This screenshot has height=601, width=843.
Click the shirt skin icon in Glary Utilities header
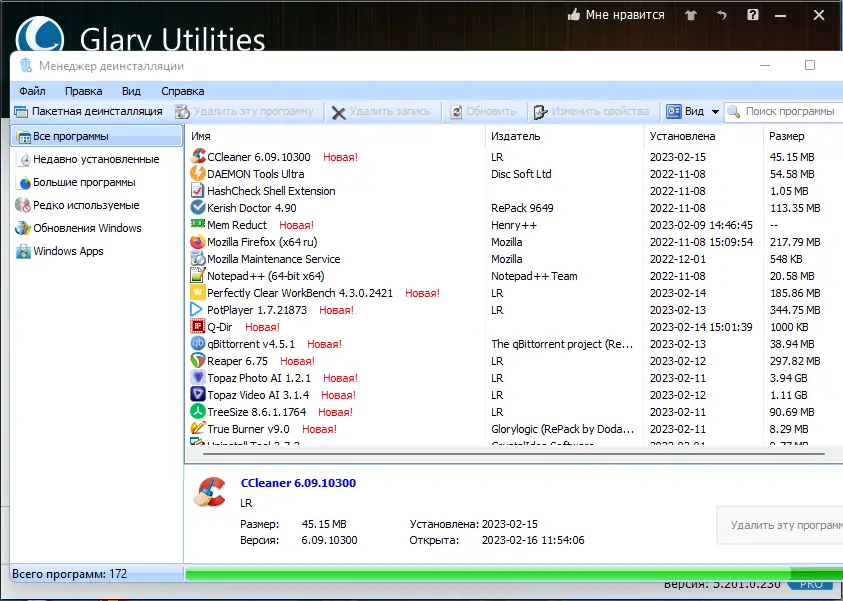[691, 15]
